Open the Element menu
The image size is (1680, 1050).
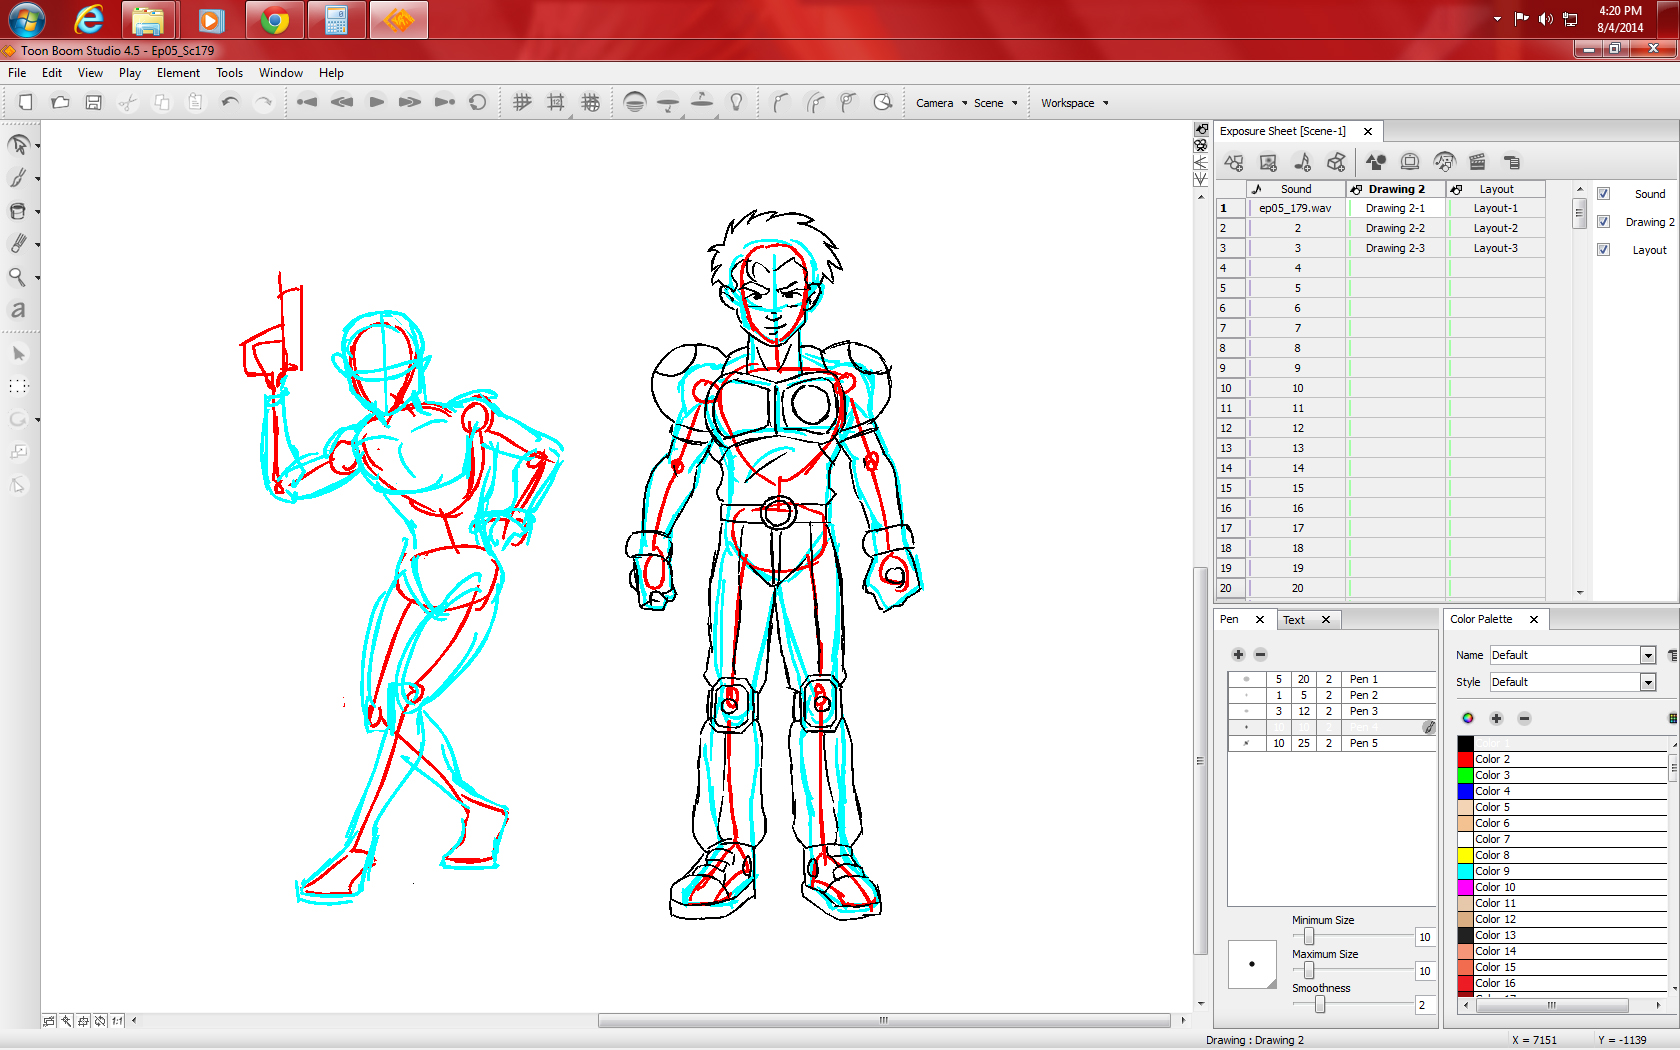coord(178,73)
